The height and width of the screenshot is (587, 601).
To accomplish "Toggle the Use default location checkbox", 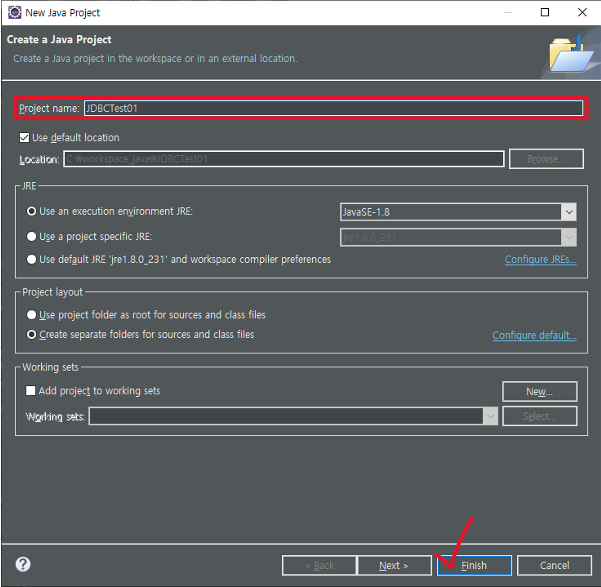I will [x=24, y=138].
